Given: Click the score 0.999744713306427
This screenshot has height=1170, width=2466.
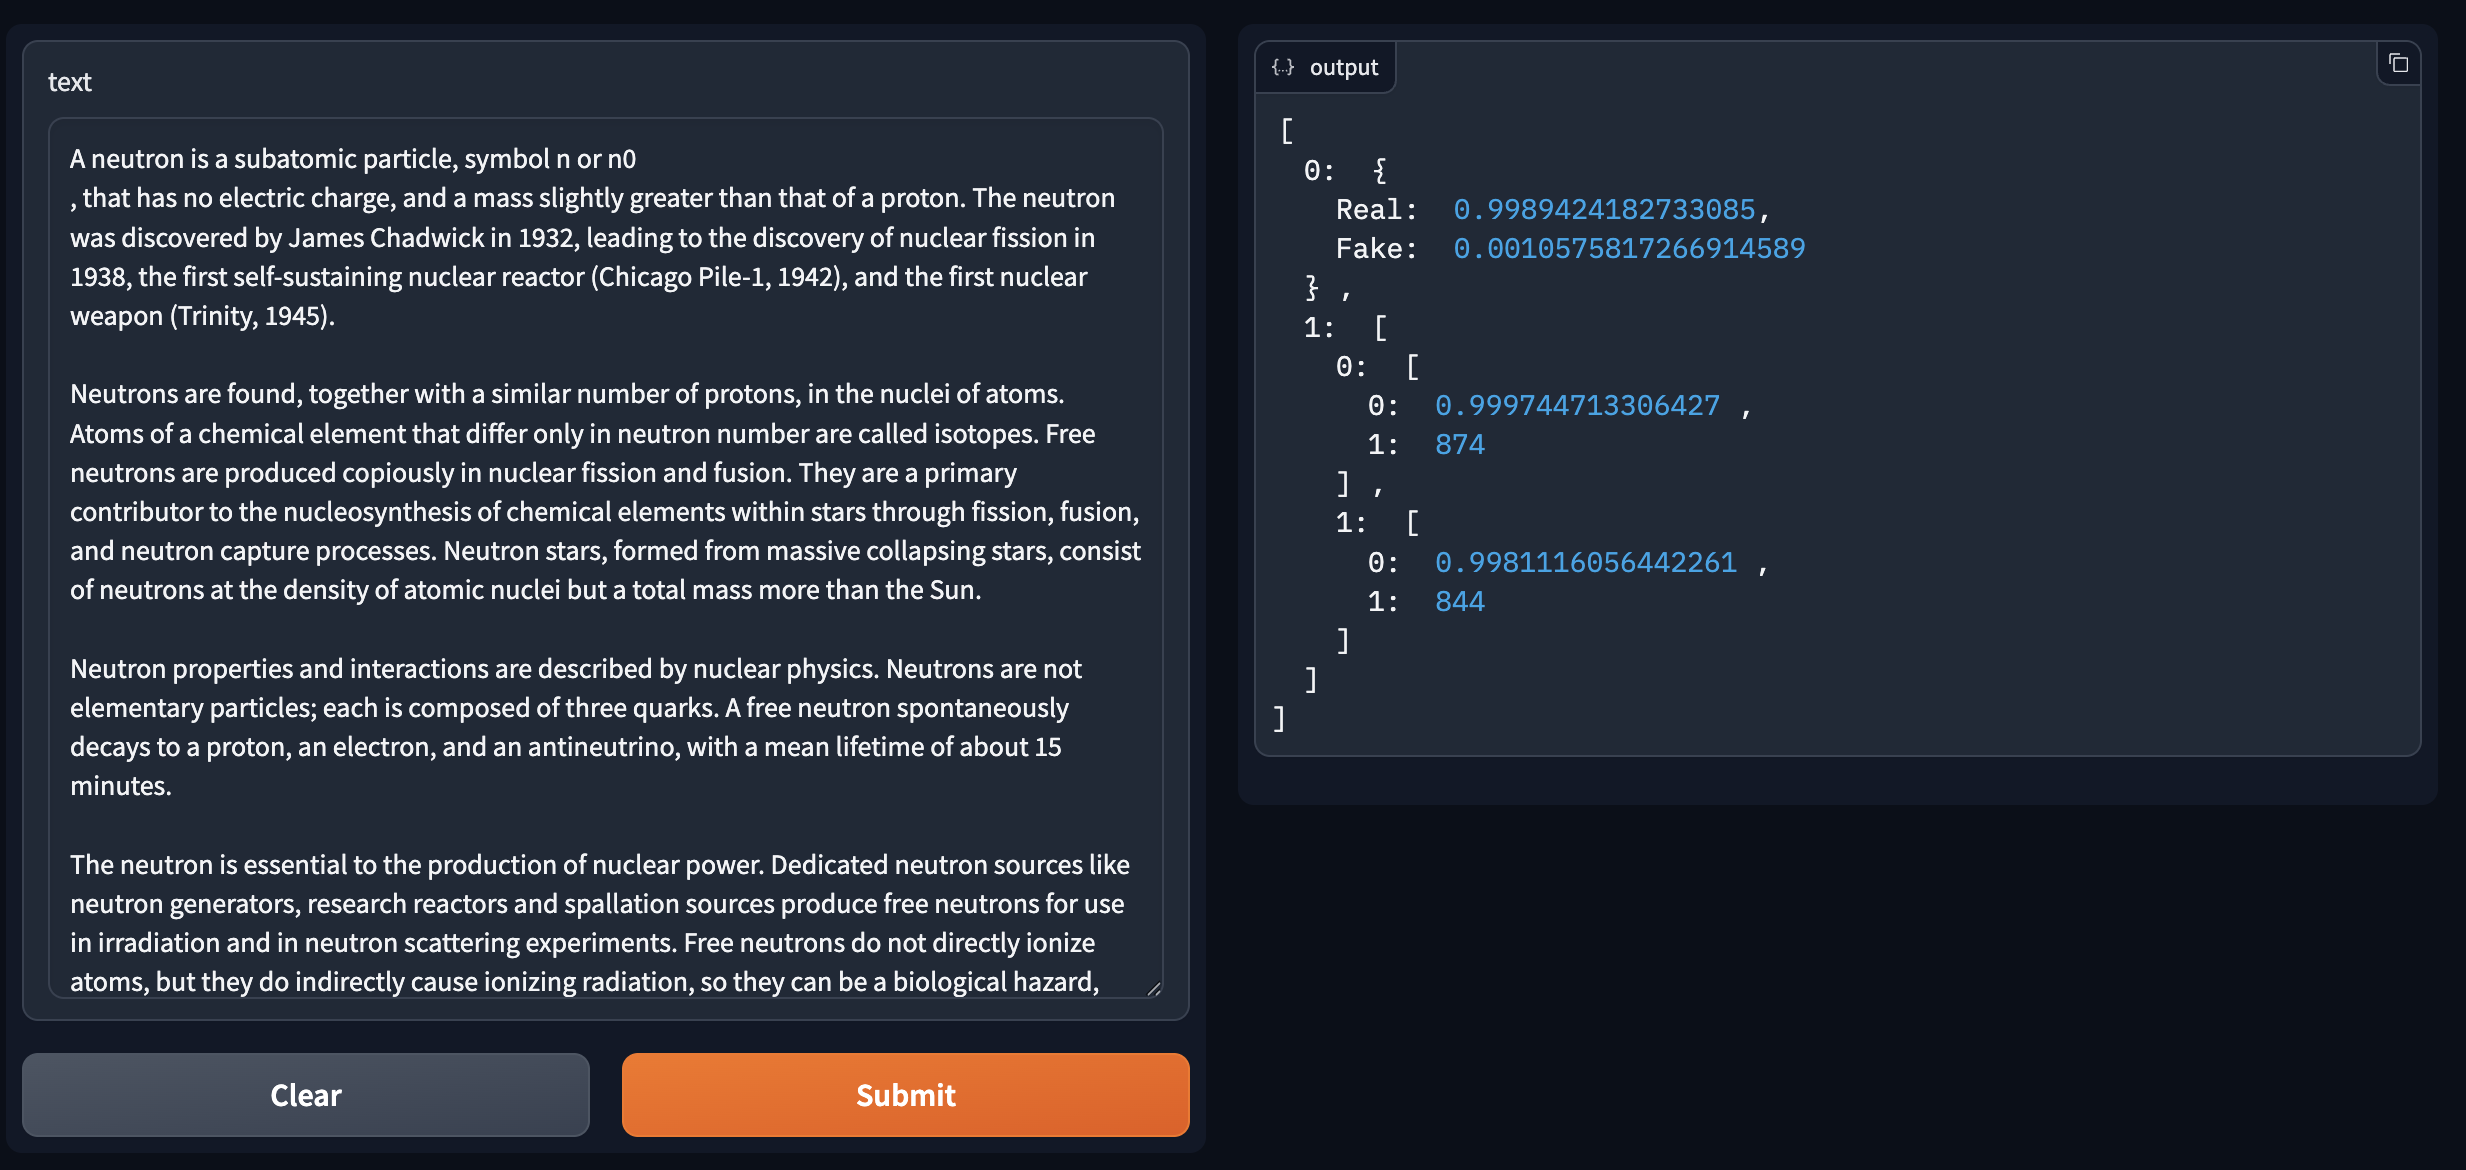Looking at the screenshot, I should click(x=1577, y=405).
